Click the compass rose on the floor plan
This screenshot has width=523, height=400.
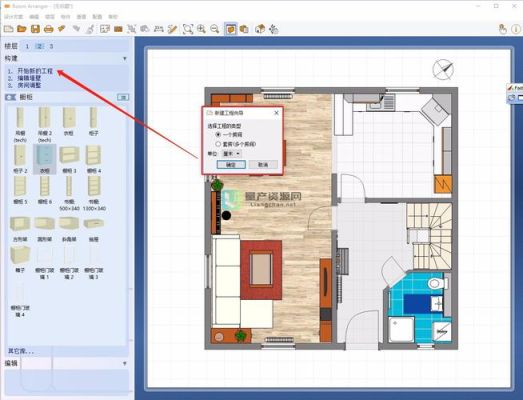[x=443, y=69]
